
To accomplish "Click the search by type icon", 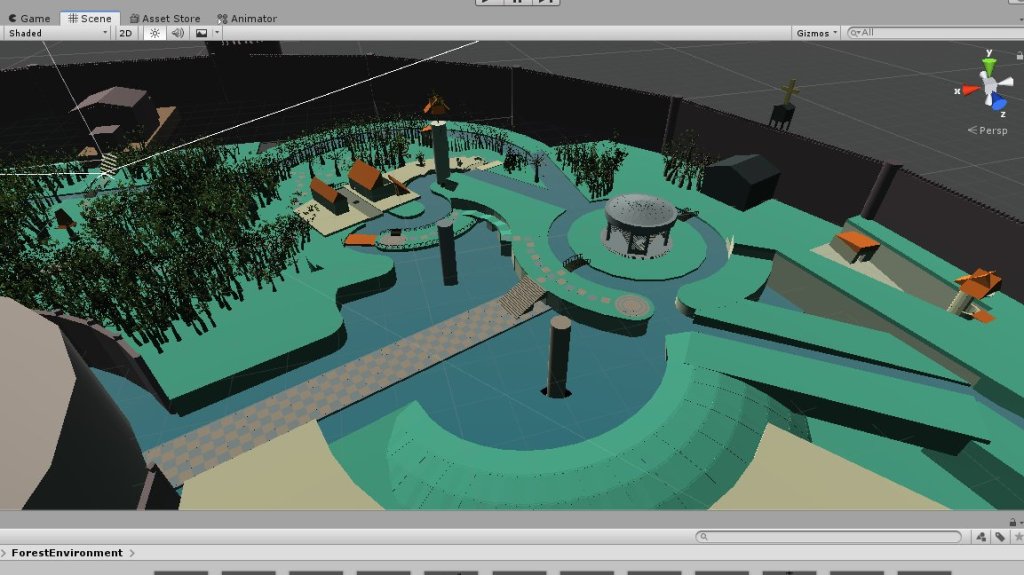I will pyautogui.click(x=982, y=537).
